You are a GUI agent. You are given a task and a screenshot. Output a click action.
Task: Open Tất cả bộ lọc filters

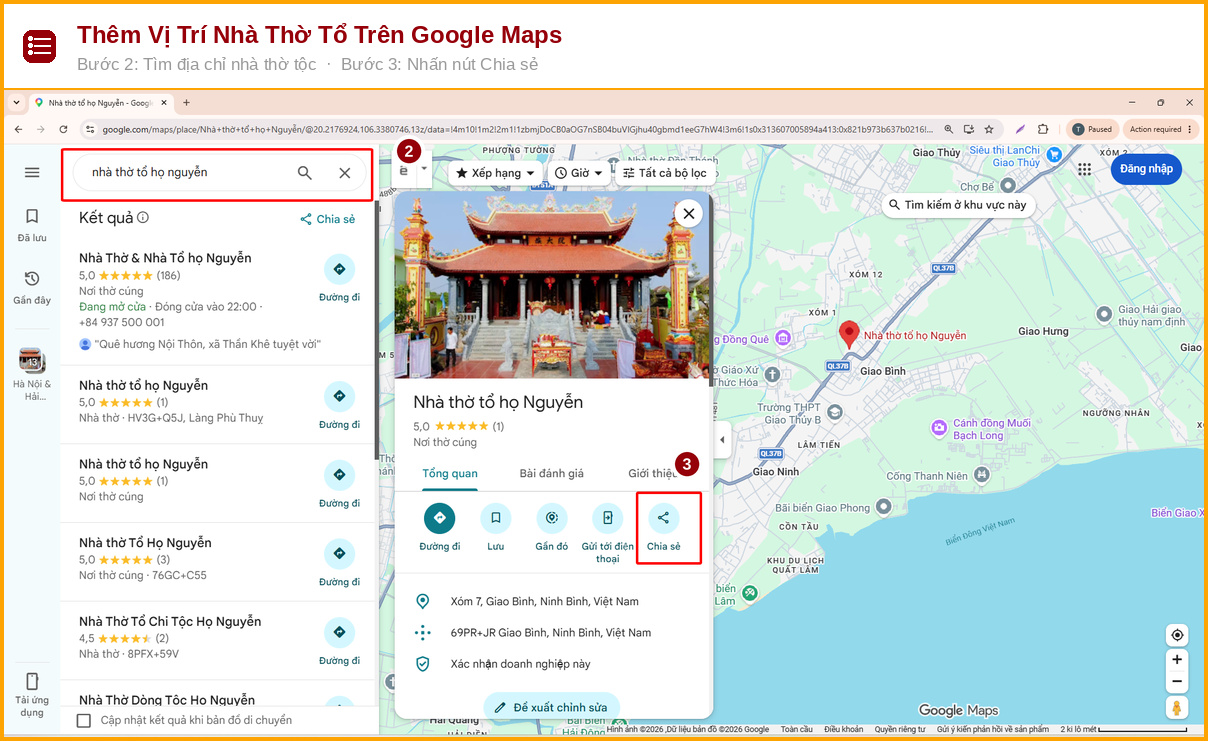pyautogui.click(x=664, y=173)
